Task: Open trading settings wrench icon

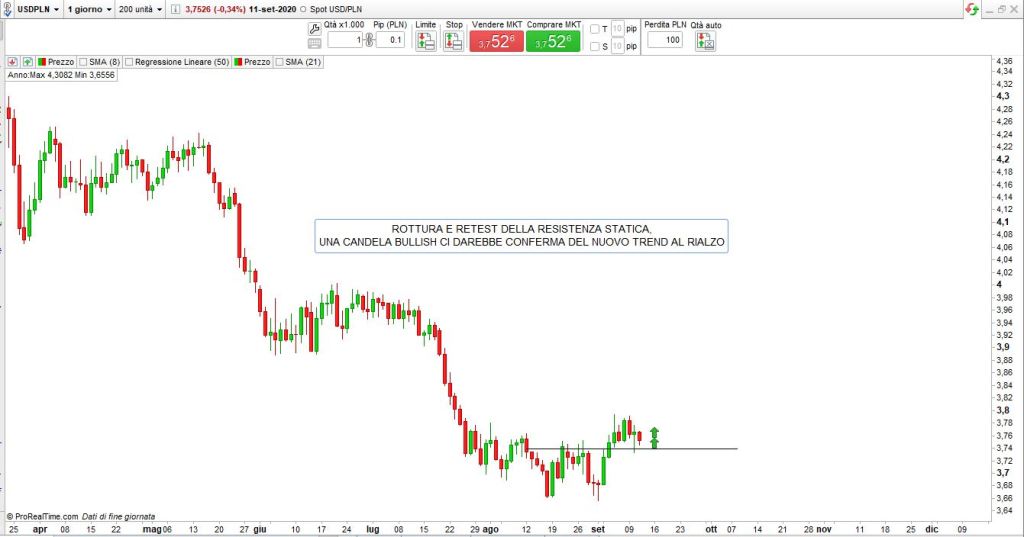Action: (x=314, y=29)
